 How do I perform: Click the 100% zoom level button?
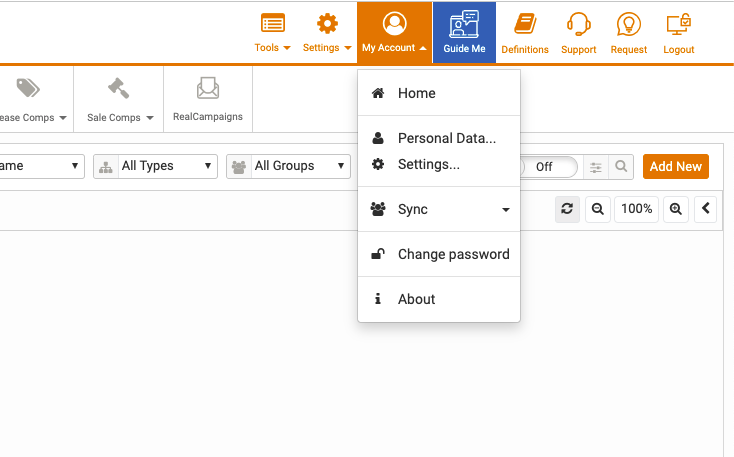(636, 209)
